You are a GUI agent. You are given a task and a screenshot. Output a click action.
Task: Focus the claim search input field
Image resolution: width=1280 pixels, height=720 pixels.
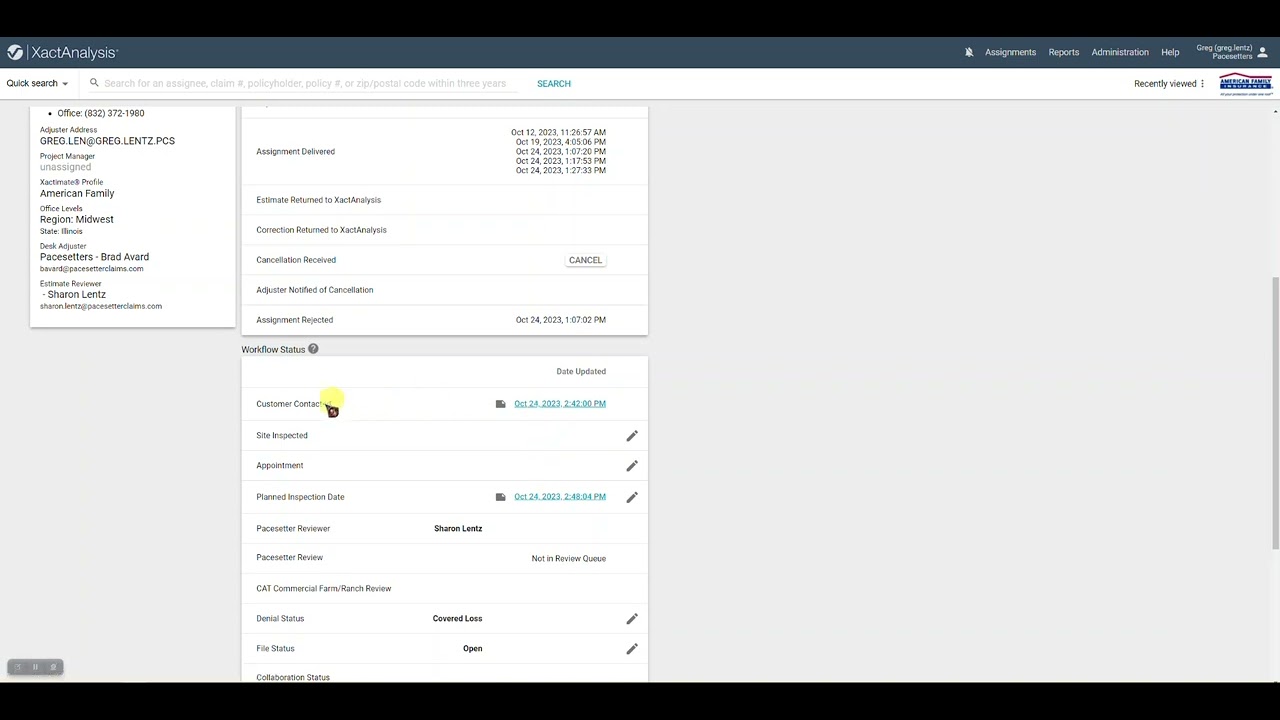click(305, 84)
